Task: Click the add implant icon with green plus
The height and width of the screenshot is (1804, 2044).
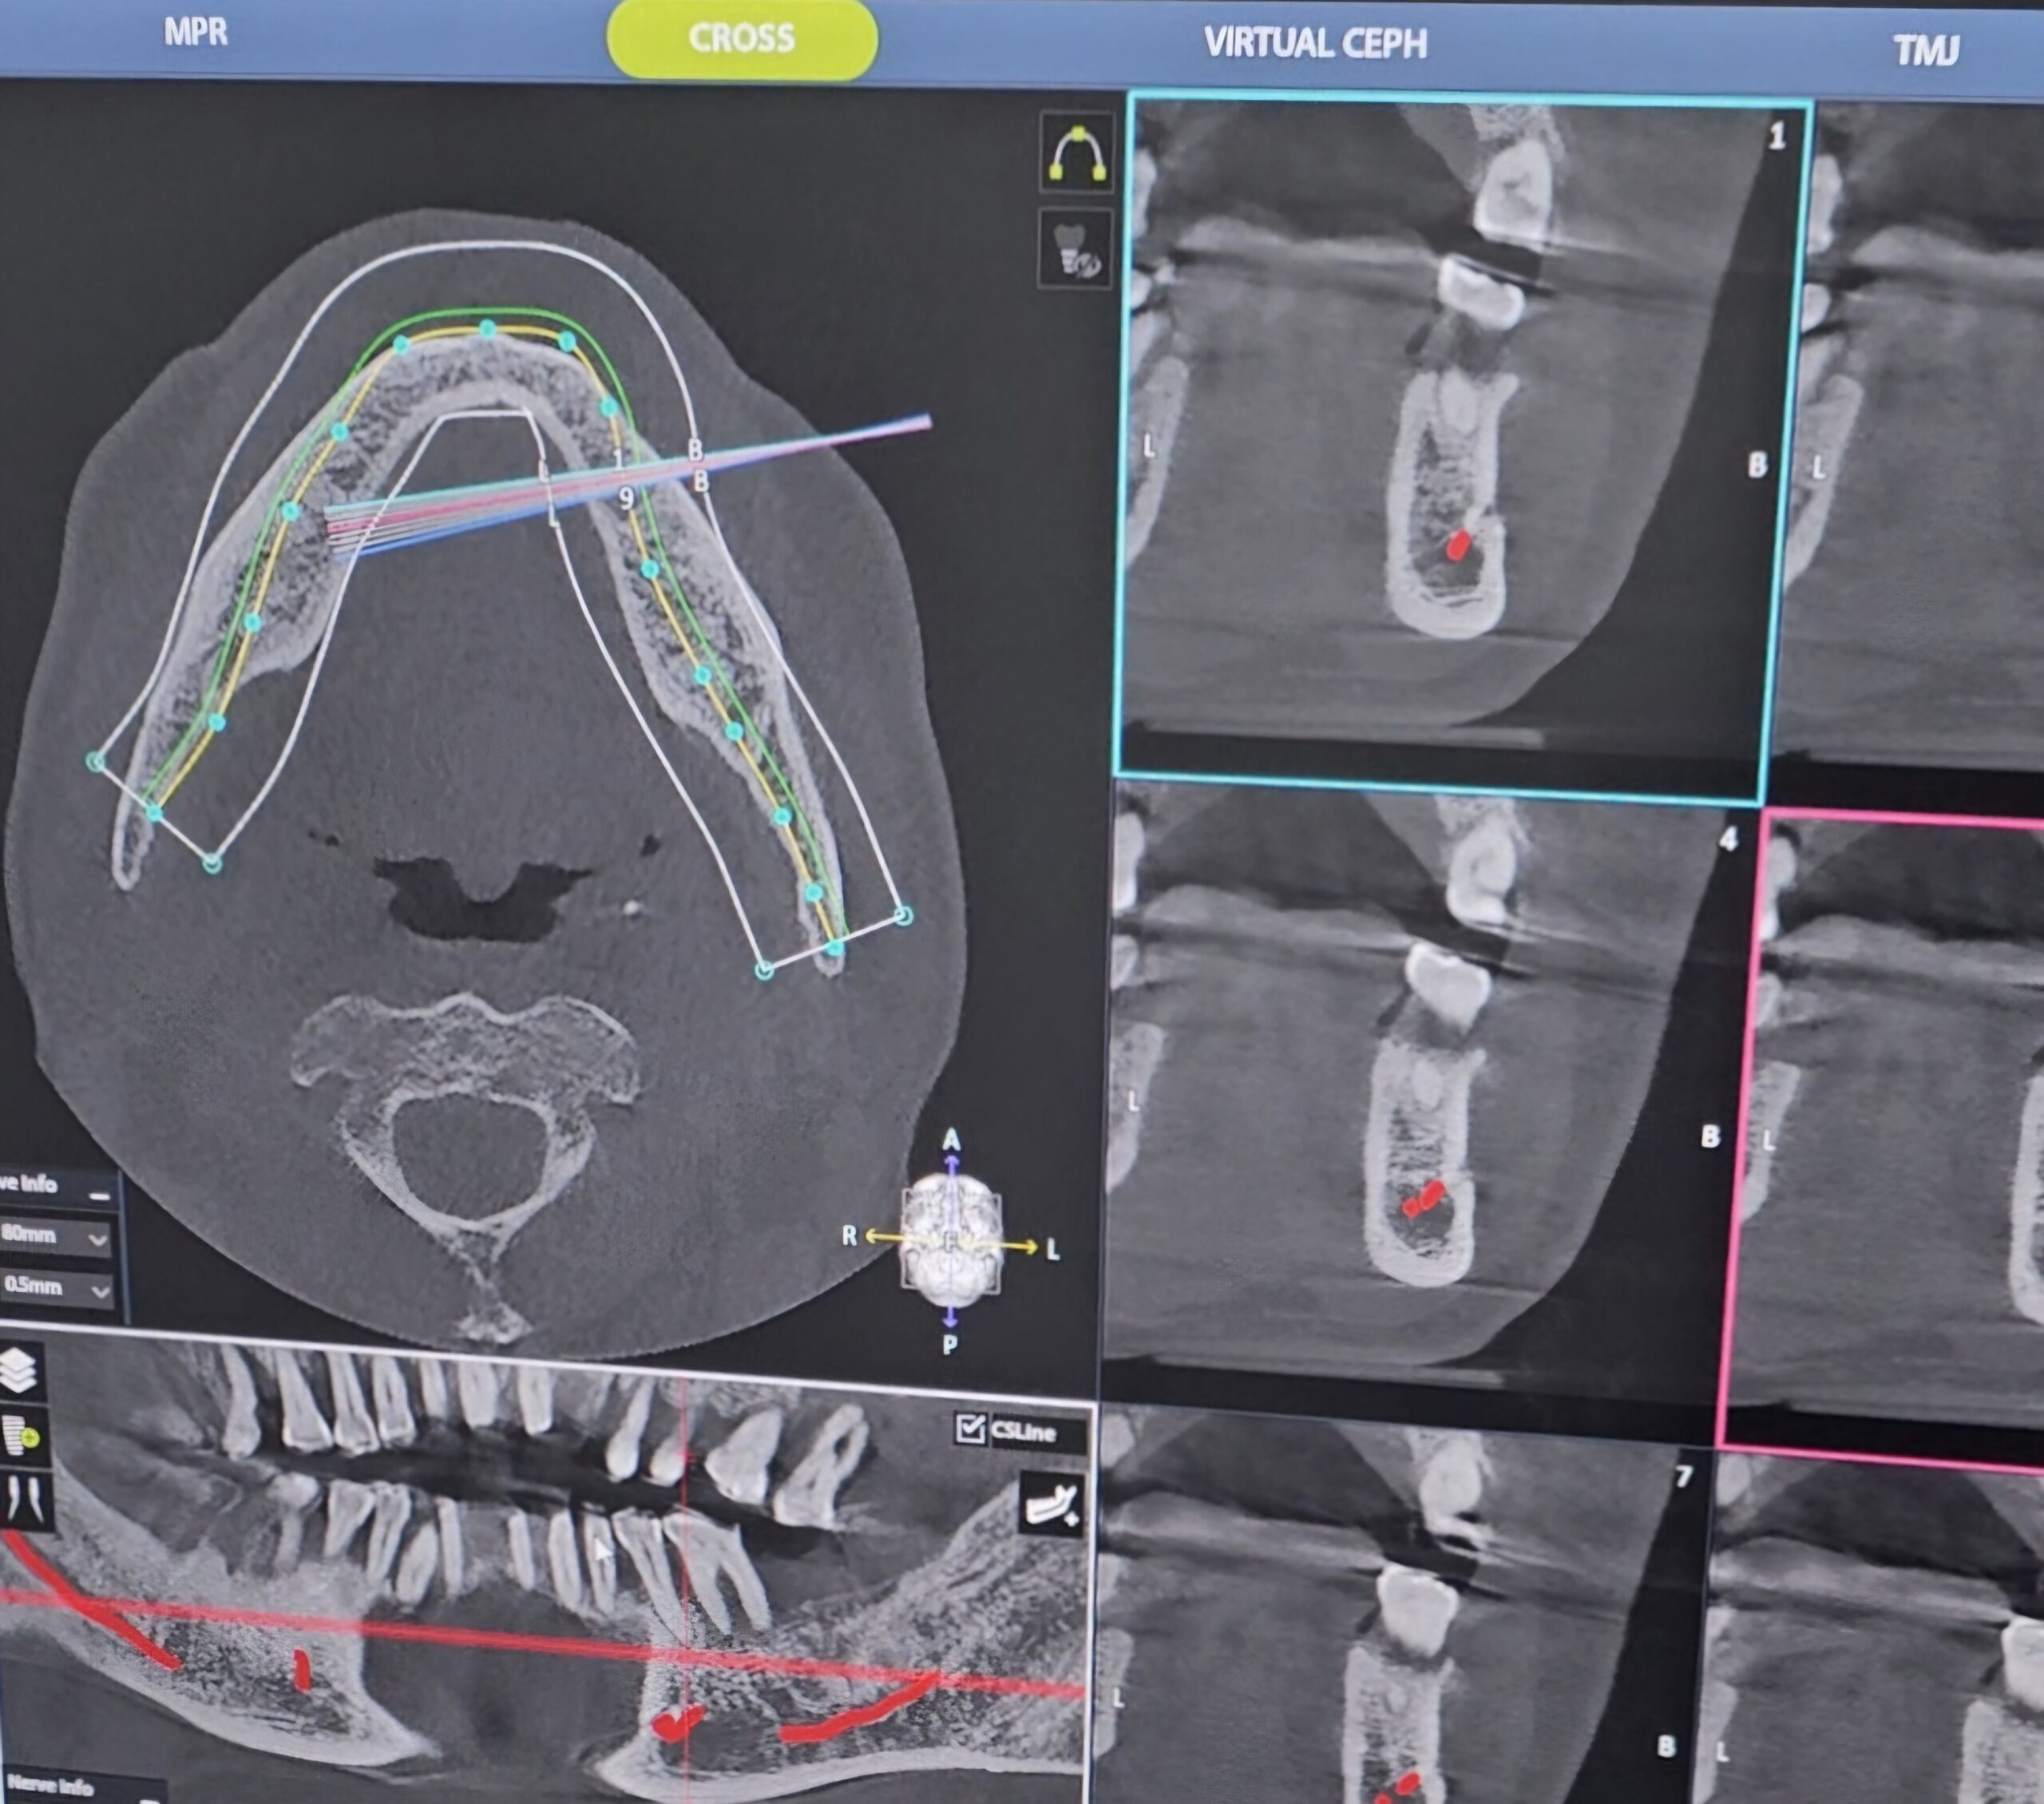Action: (x=20, y=1437)
